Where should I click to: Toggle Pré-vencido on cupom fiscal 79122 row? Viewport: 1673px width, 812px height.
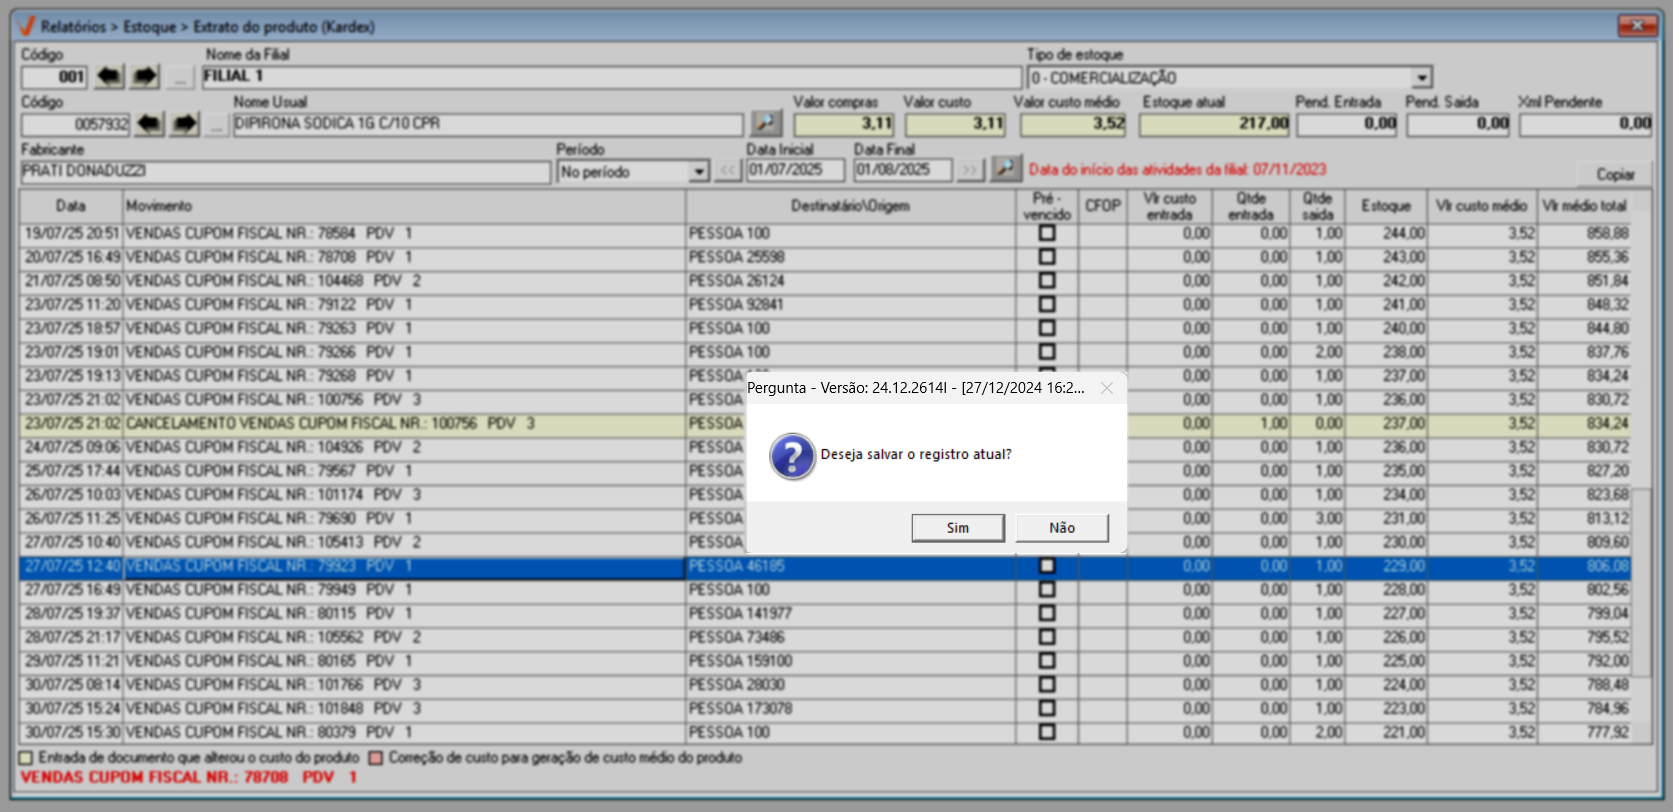point(1047,305)
